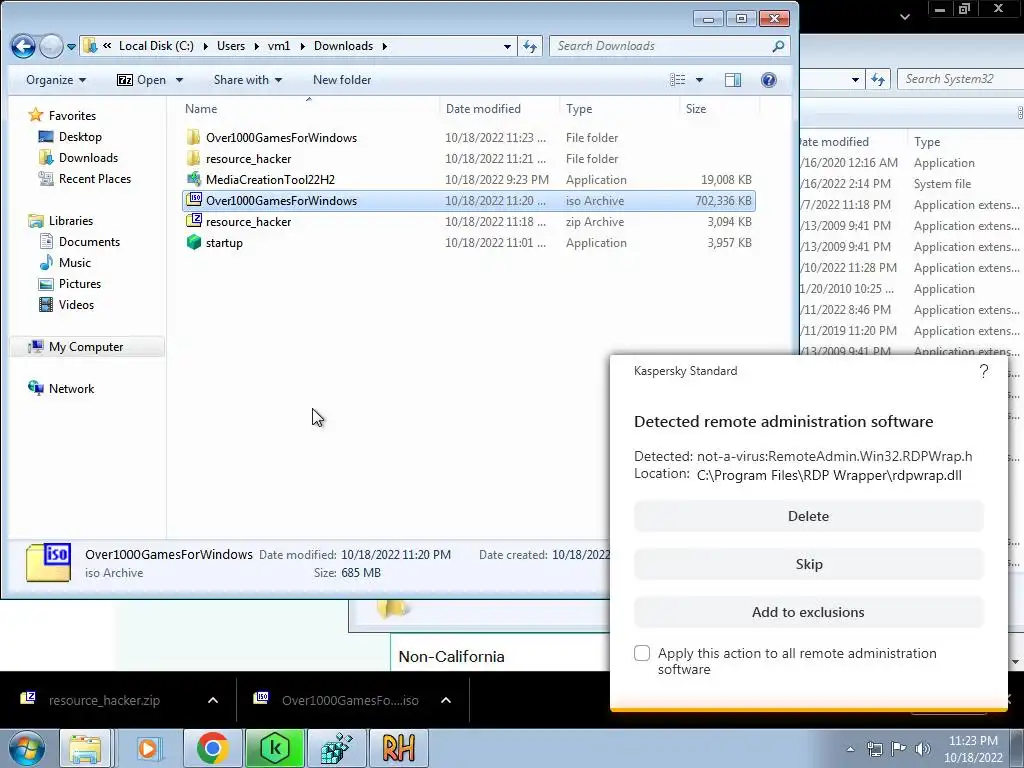Click the 7z Open toolbar button

(x=142, y=80)
